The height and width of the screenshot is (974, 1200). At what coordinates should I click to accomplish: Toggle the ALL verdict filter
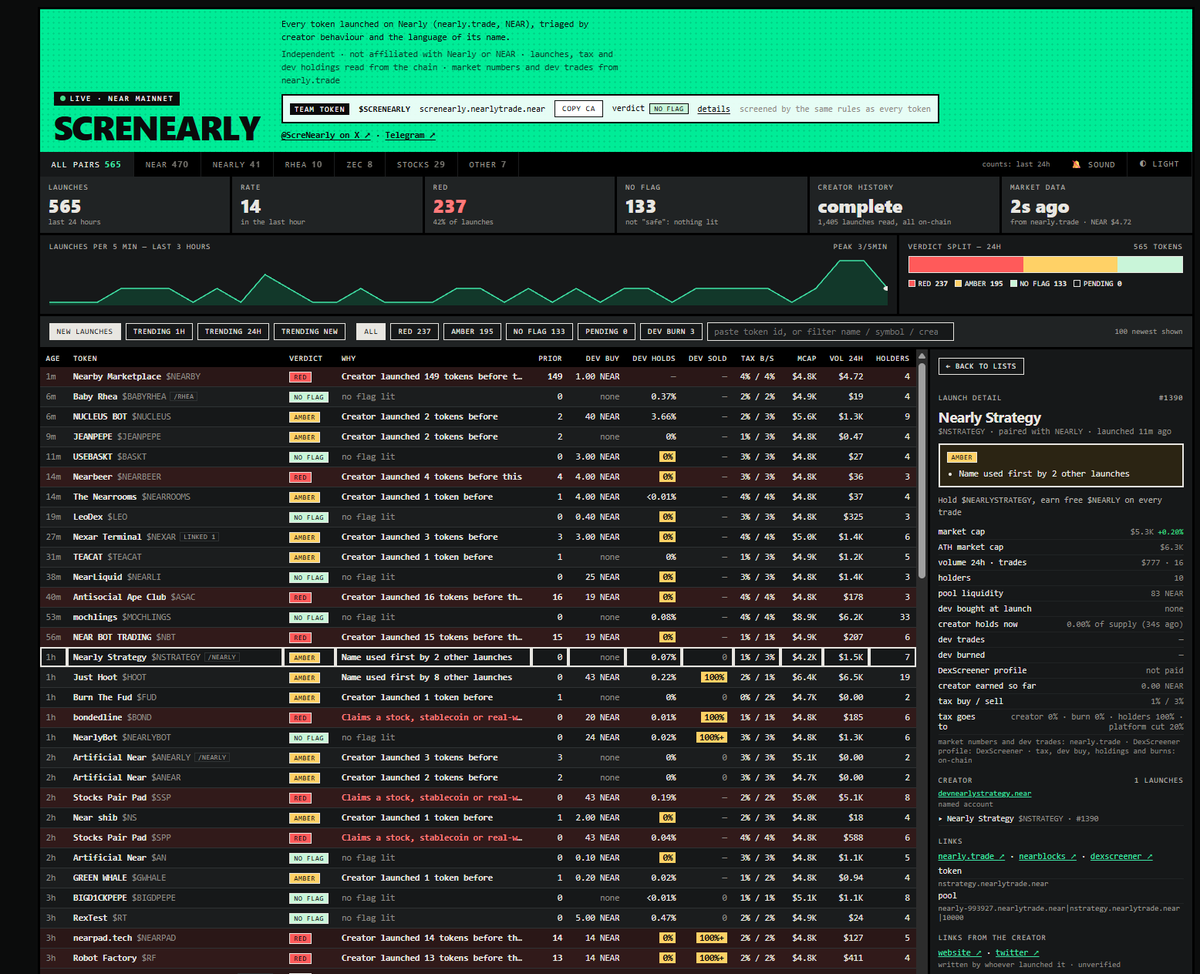click(371, 331)
